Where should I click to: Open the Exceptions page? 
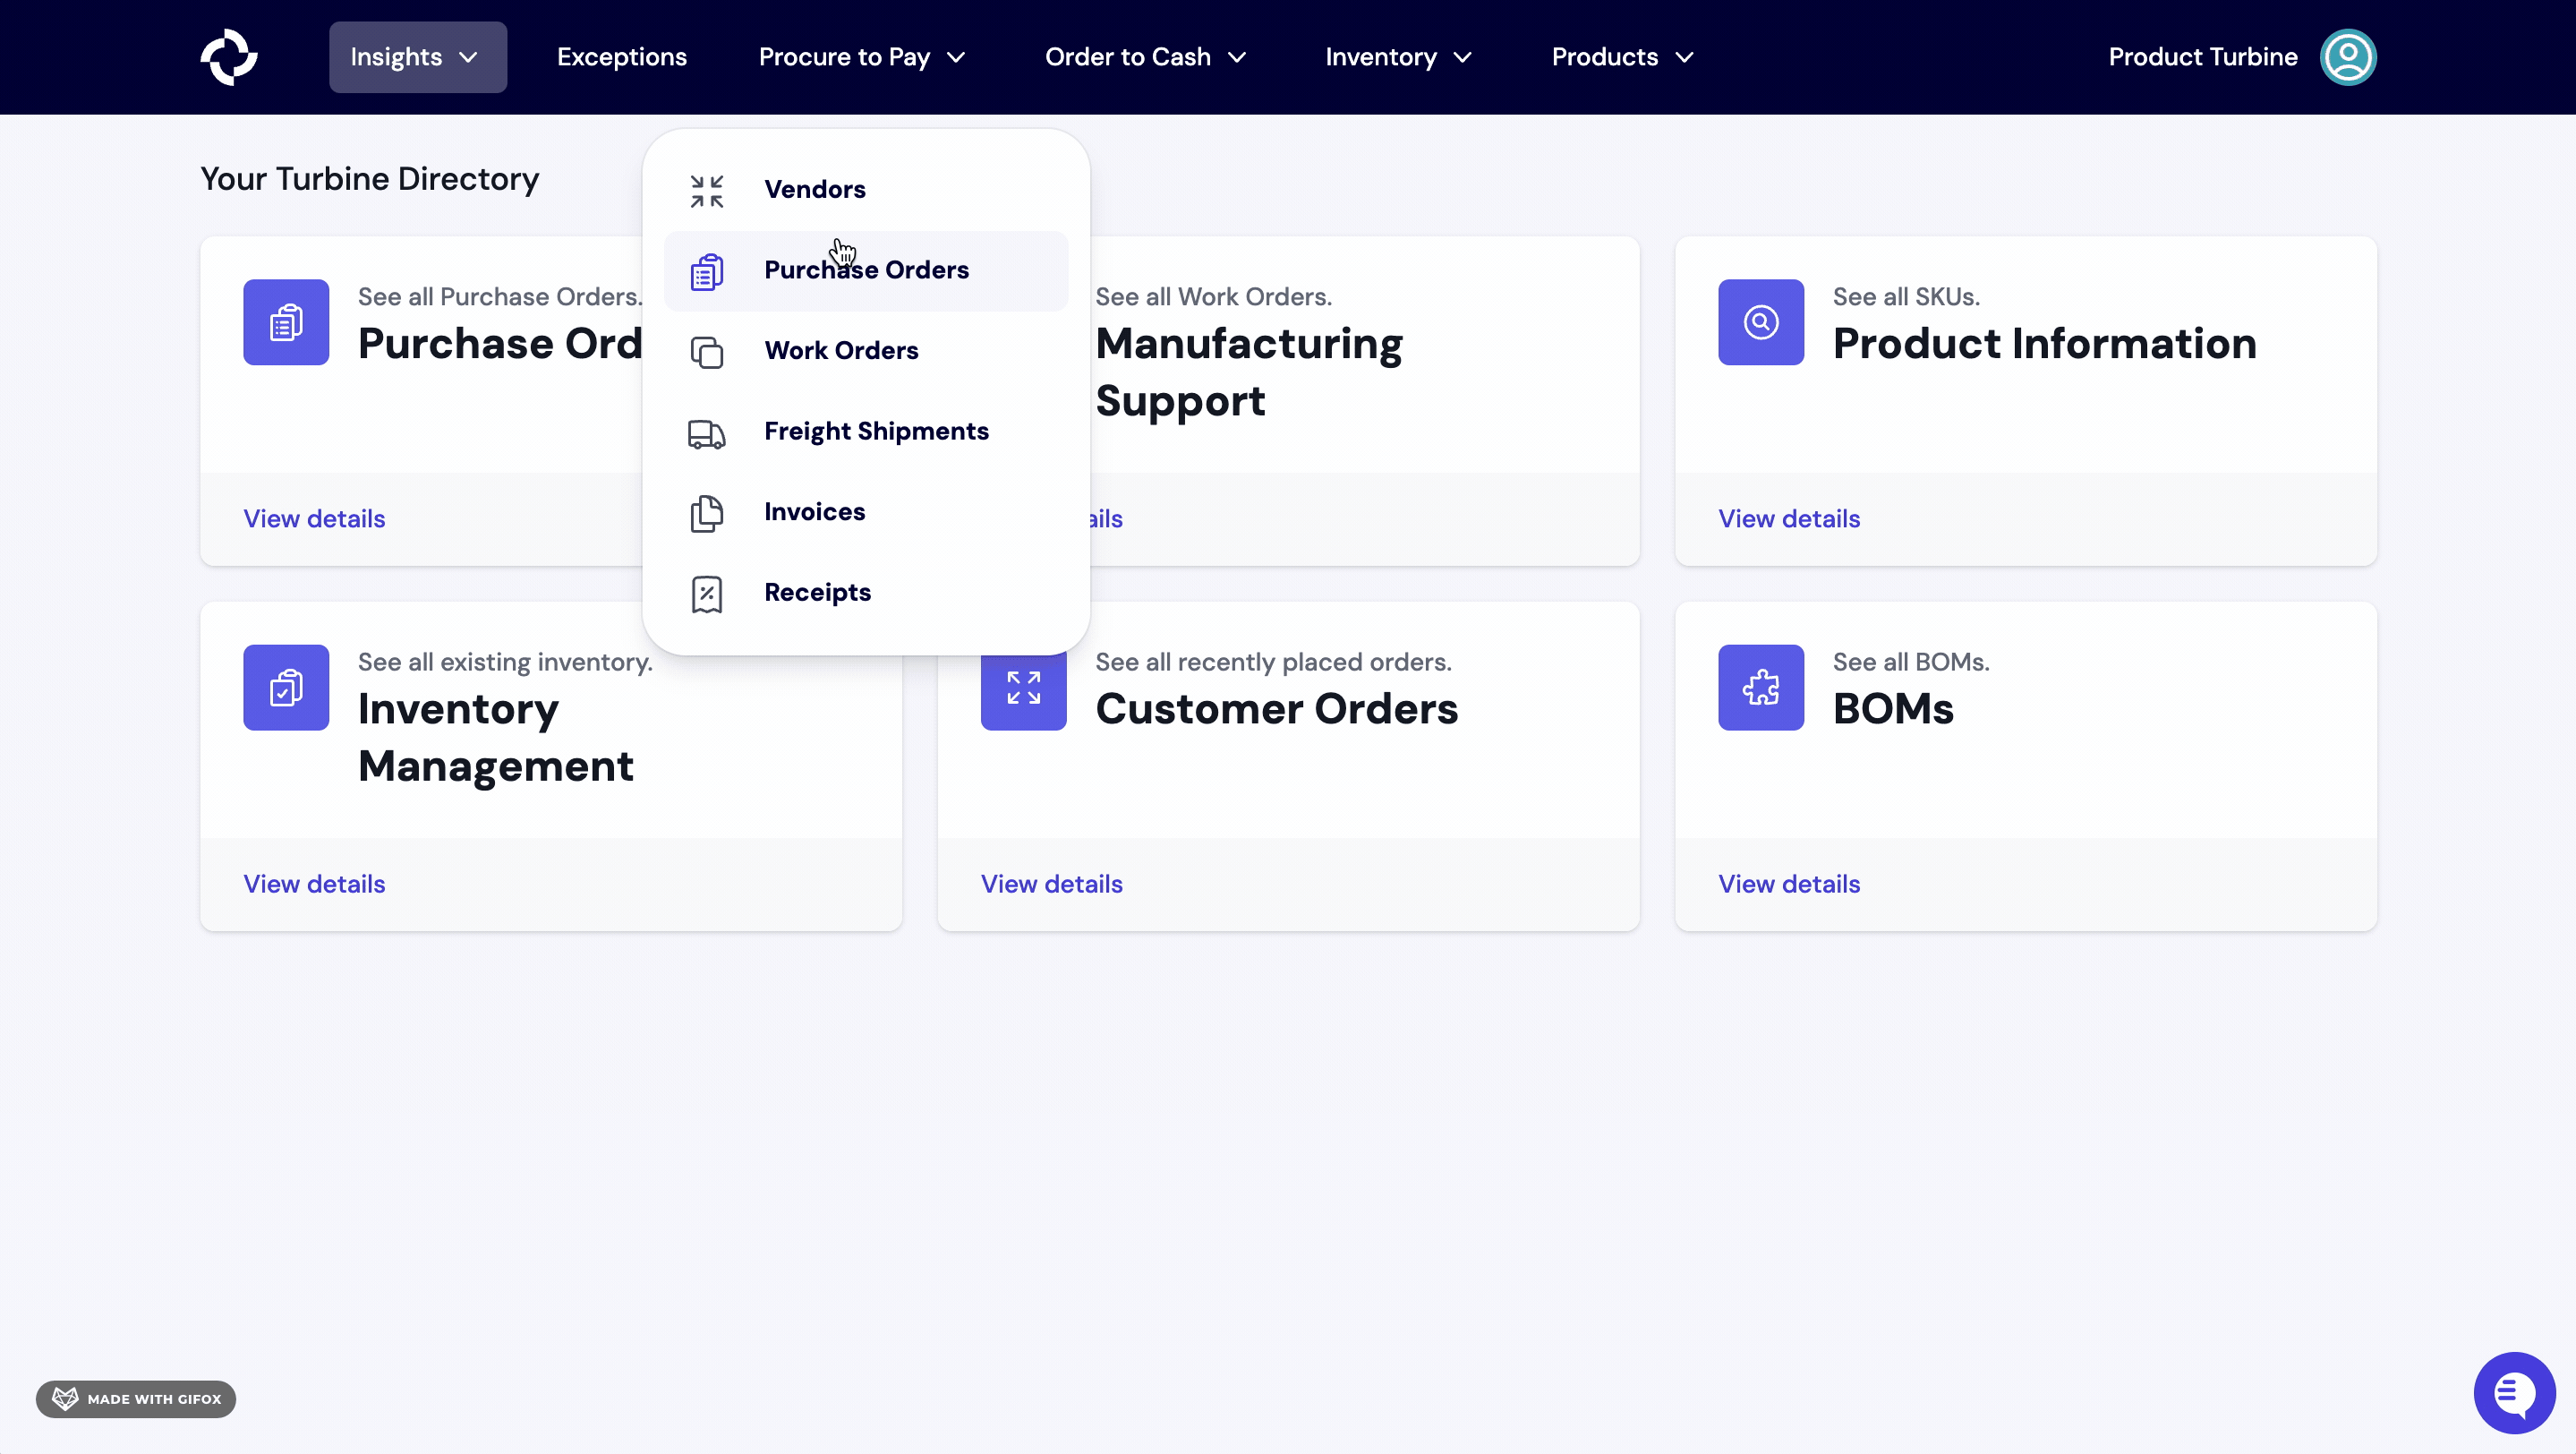[x=621, y=57]
